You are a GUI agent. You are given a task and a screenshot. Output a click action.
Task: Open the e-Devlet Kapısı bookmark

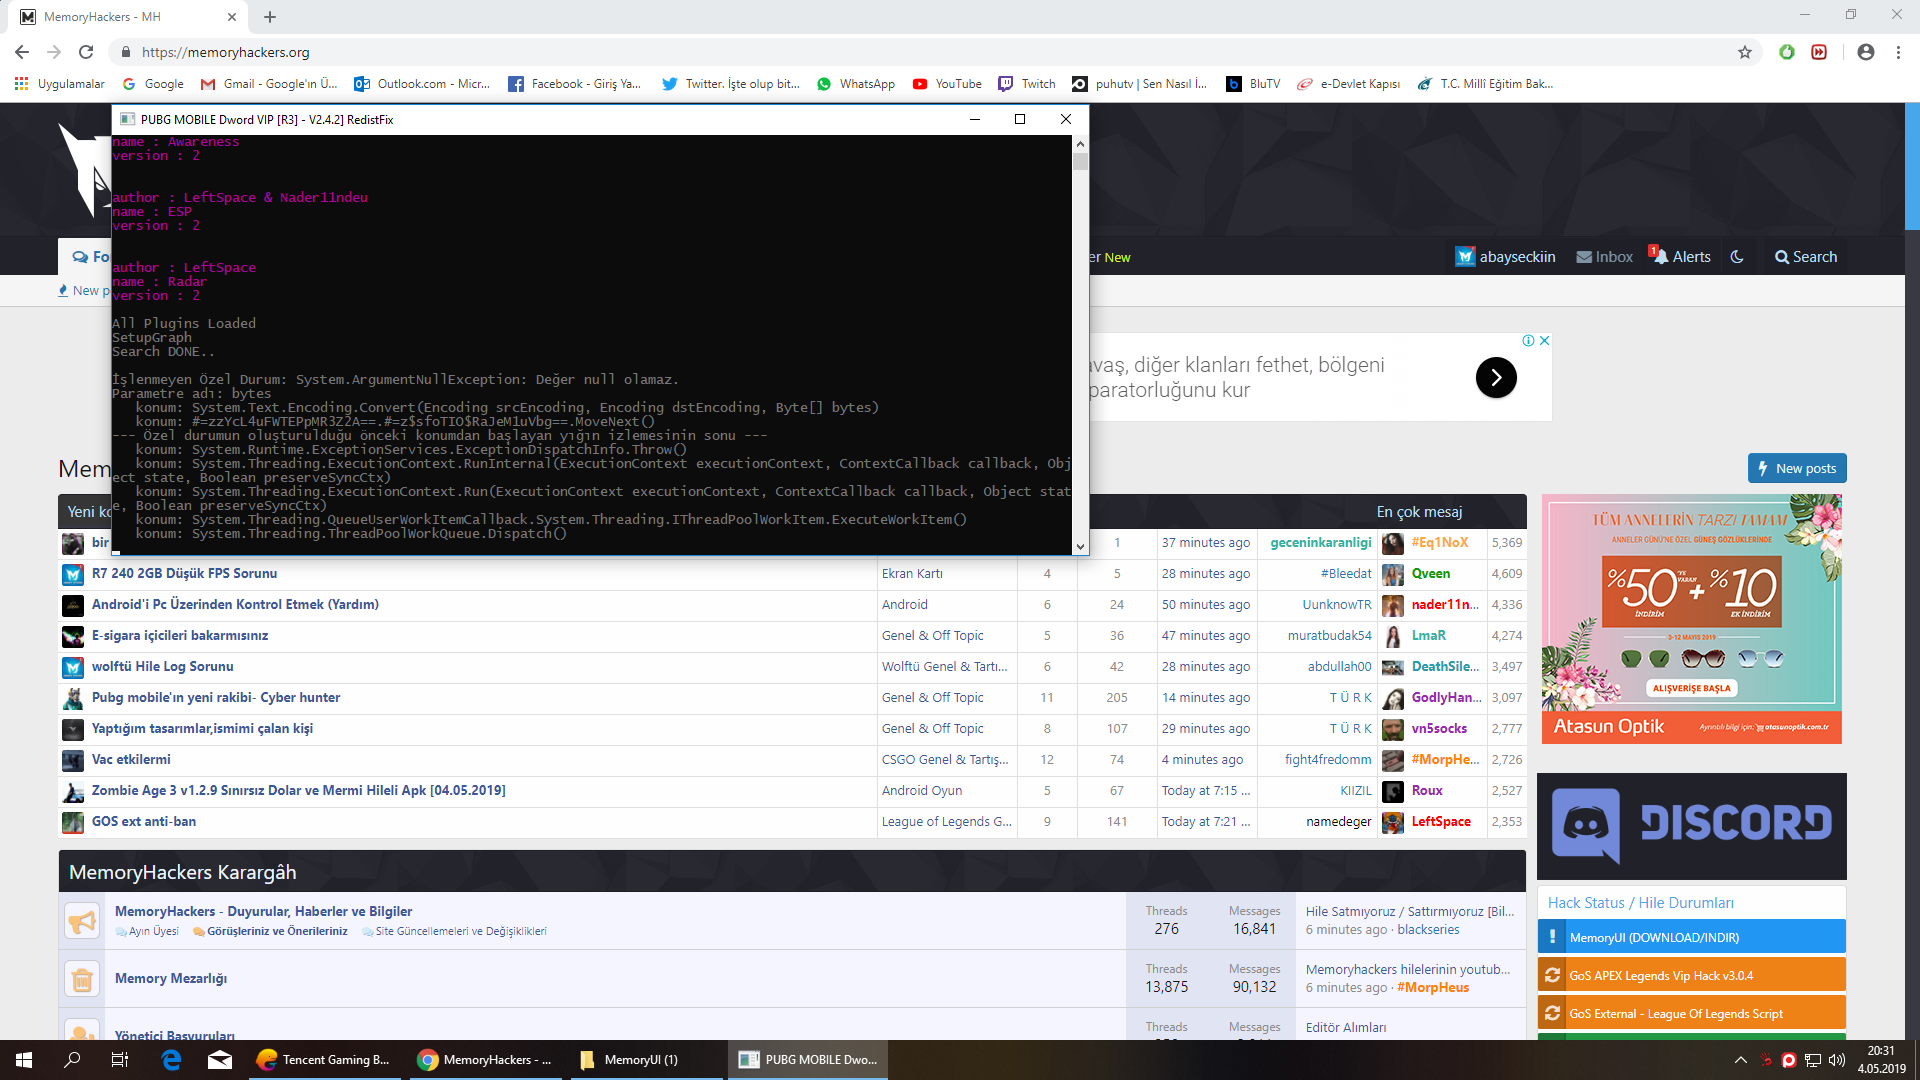click(x=1349, y=84)
